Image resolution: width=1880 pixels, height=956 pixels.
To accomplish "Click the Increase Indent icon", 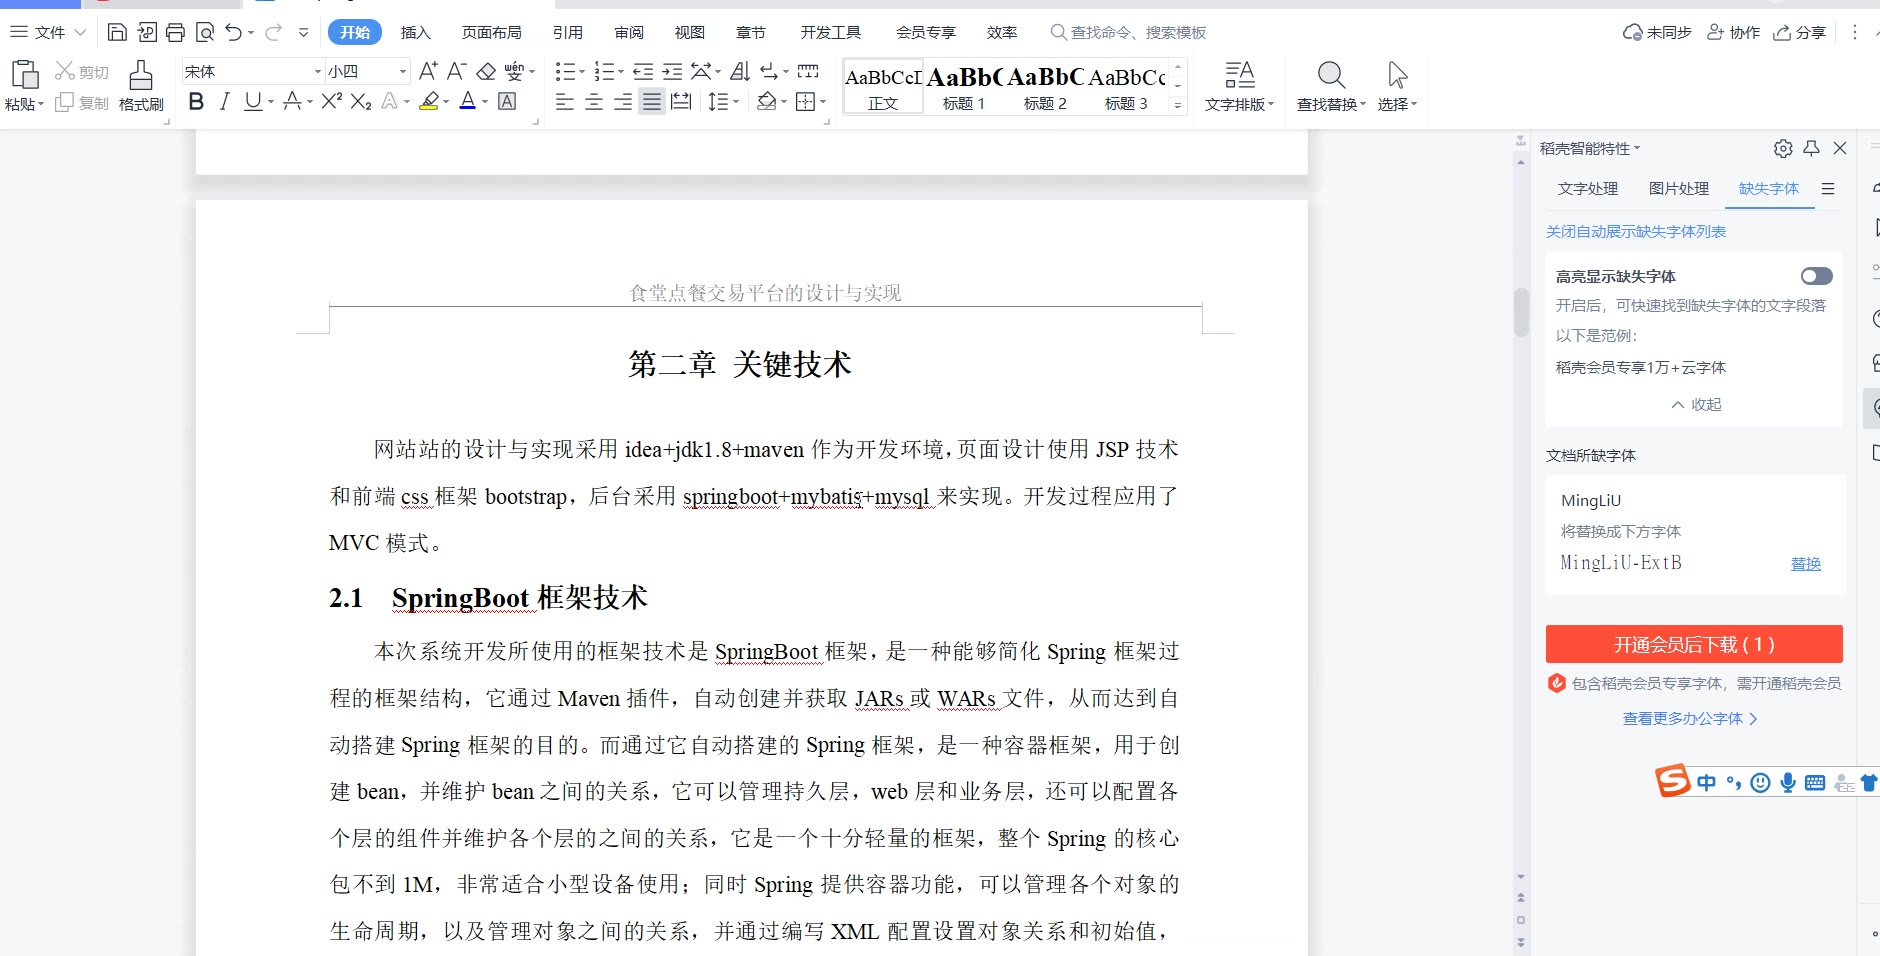I will click(673, 71).
